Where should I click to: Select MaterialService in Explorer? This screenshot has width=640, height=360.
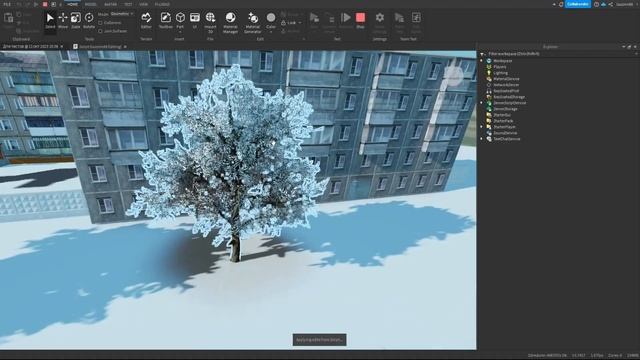(507, 79)
